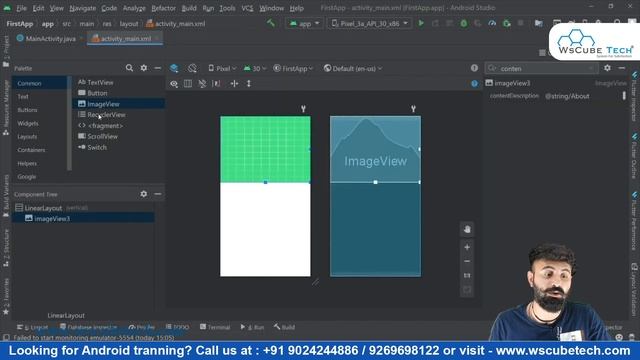Open the FirstApp theme dropdown

click(x=293, y=69)
